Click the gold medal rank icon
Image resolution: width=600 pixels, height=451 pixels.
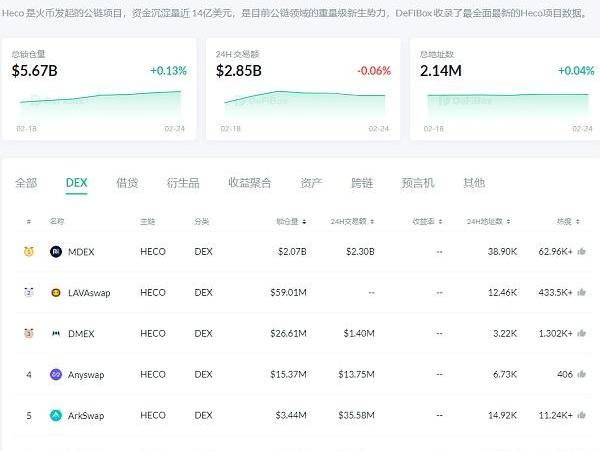coord(29,252)
